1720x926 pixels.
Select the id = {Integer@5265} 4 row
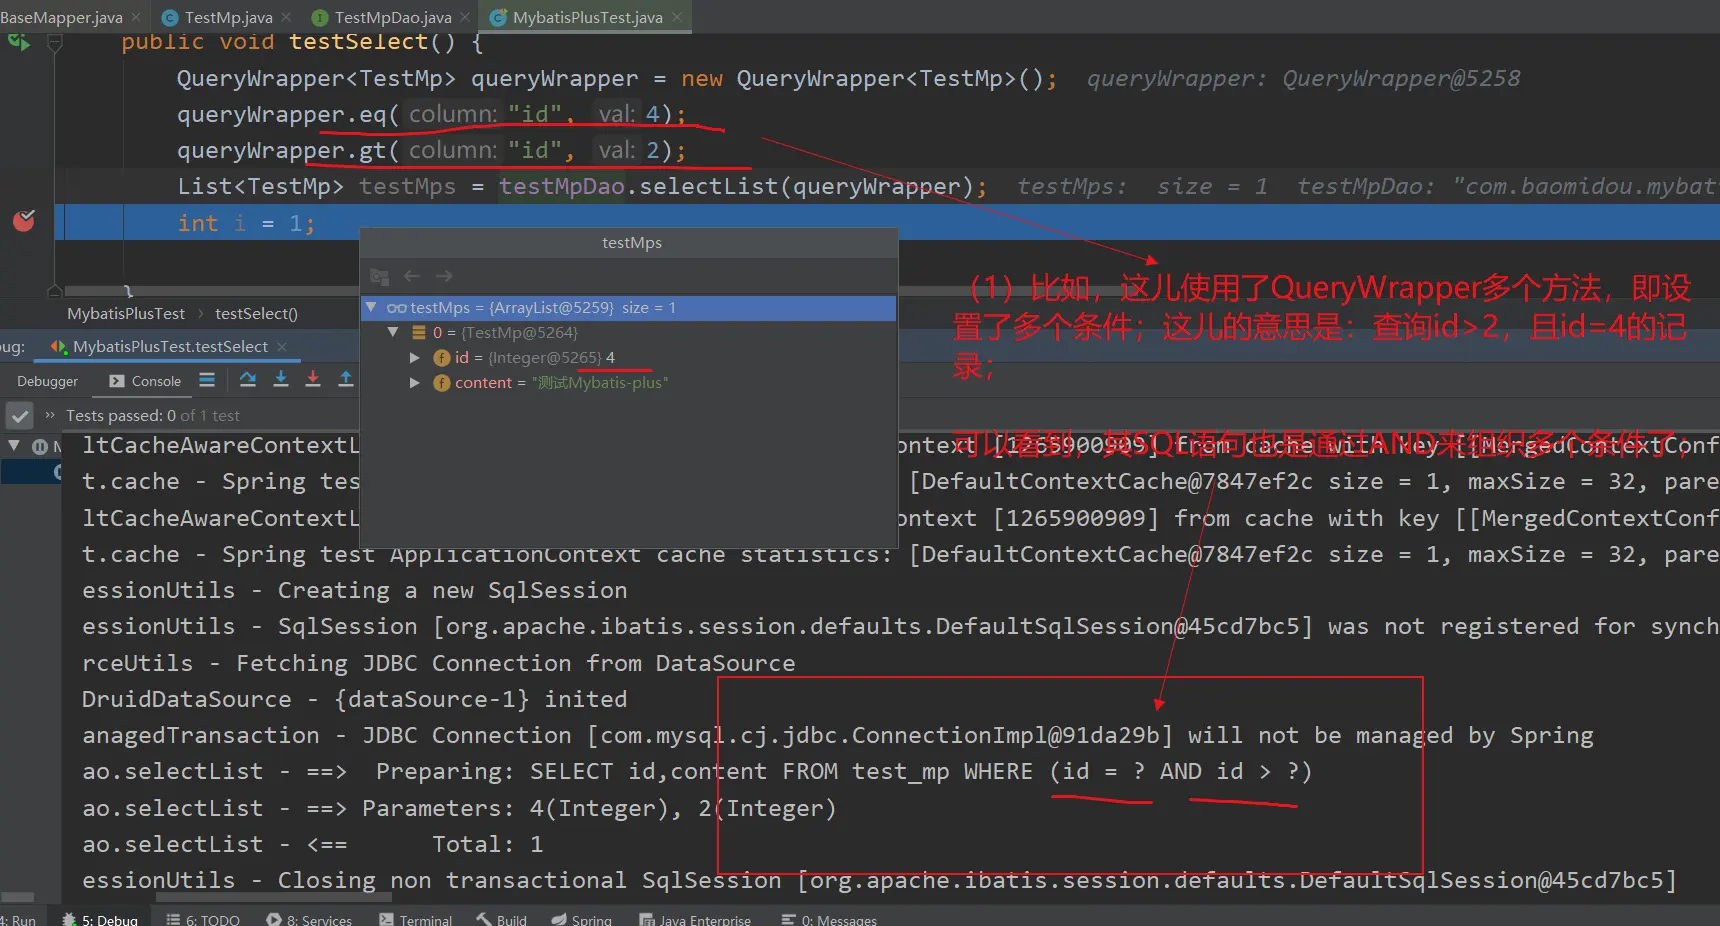[x=629, y=358]
